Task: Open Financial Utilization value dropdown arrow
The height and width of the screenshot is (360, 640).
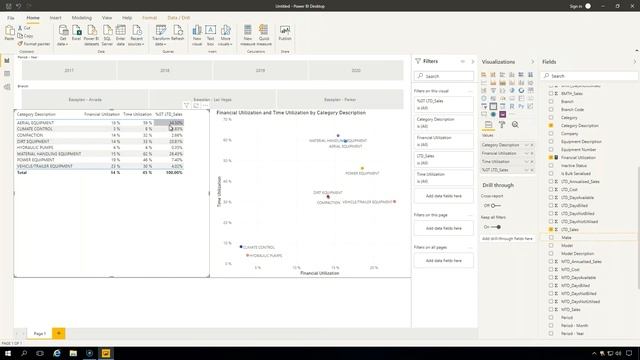Action: (x=526, y=153)
